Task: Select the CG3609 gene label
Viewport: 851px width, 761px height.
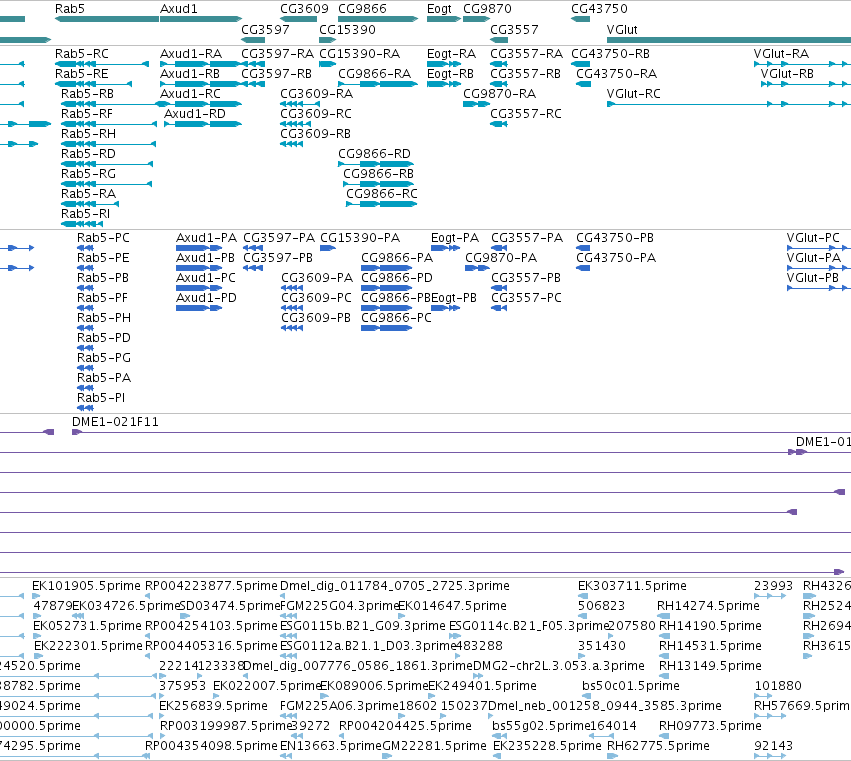Action: (x=304, y=9)
